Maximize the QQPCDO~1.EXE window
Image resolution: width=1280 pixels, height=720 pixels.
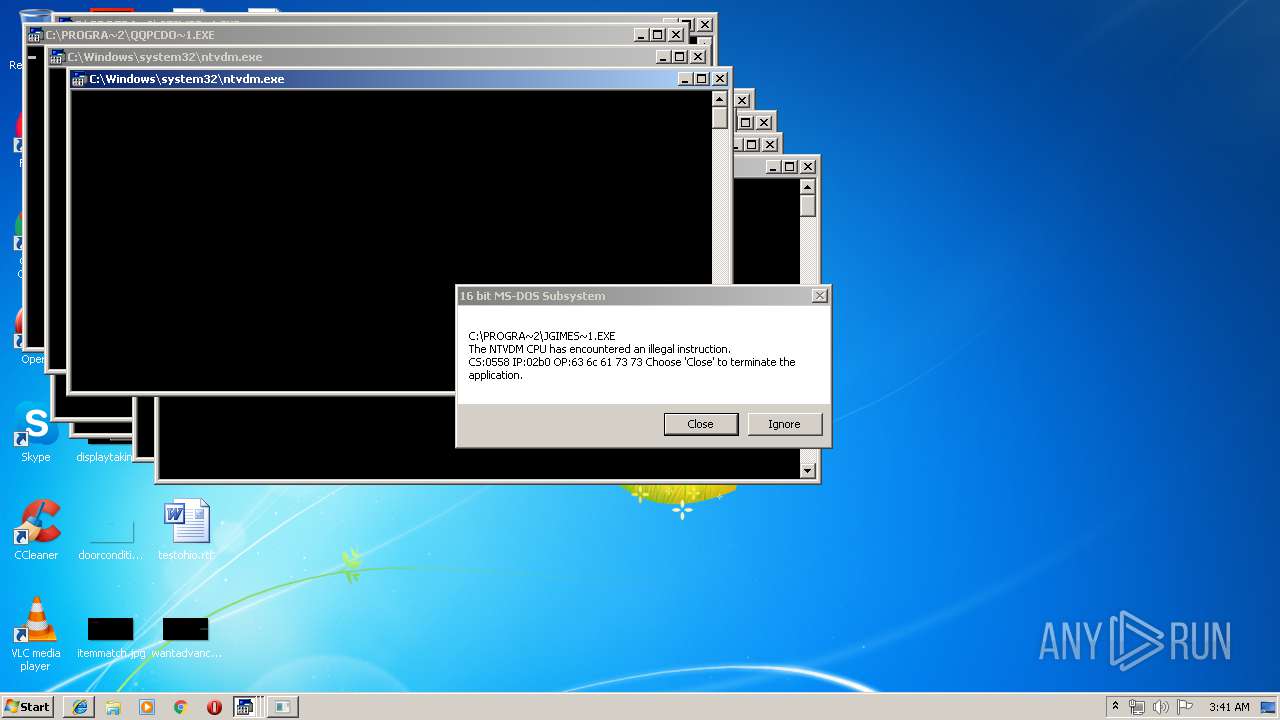657,35
